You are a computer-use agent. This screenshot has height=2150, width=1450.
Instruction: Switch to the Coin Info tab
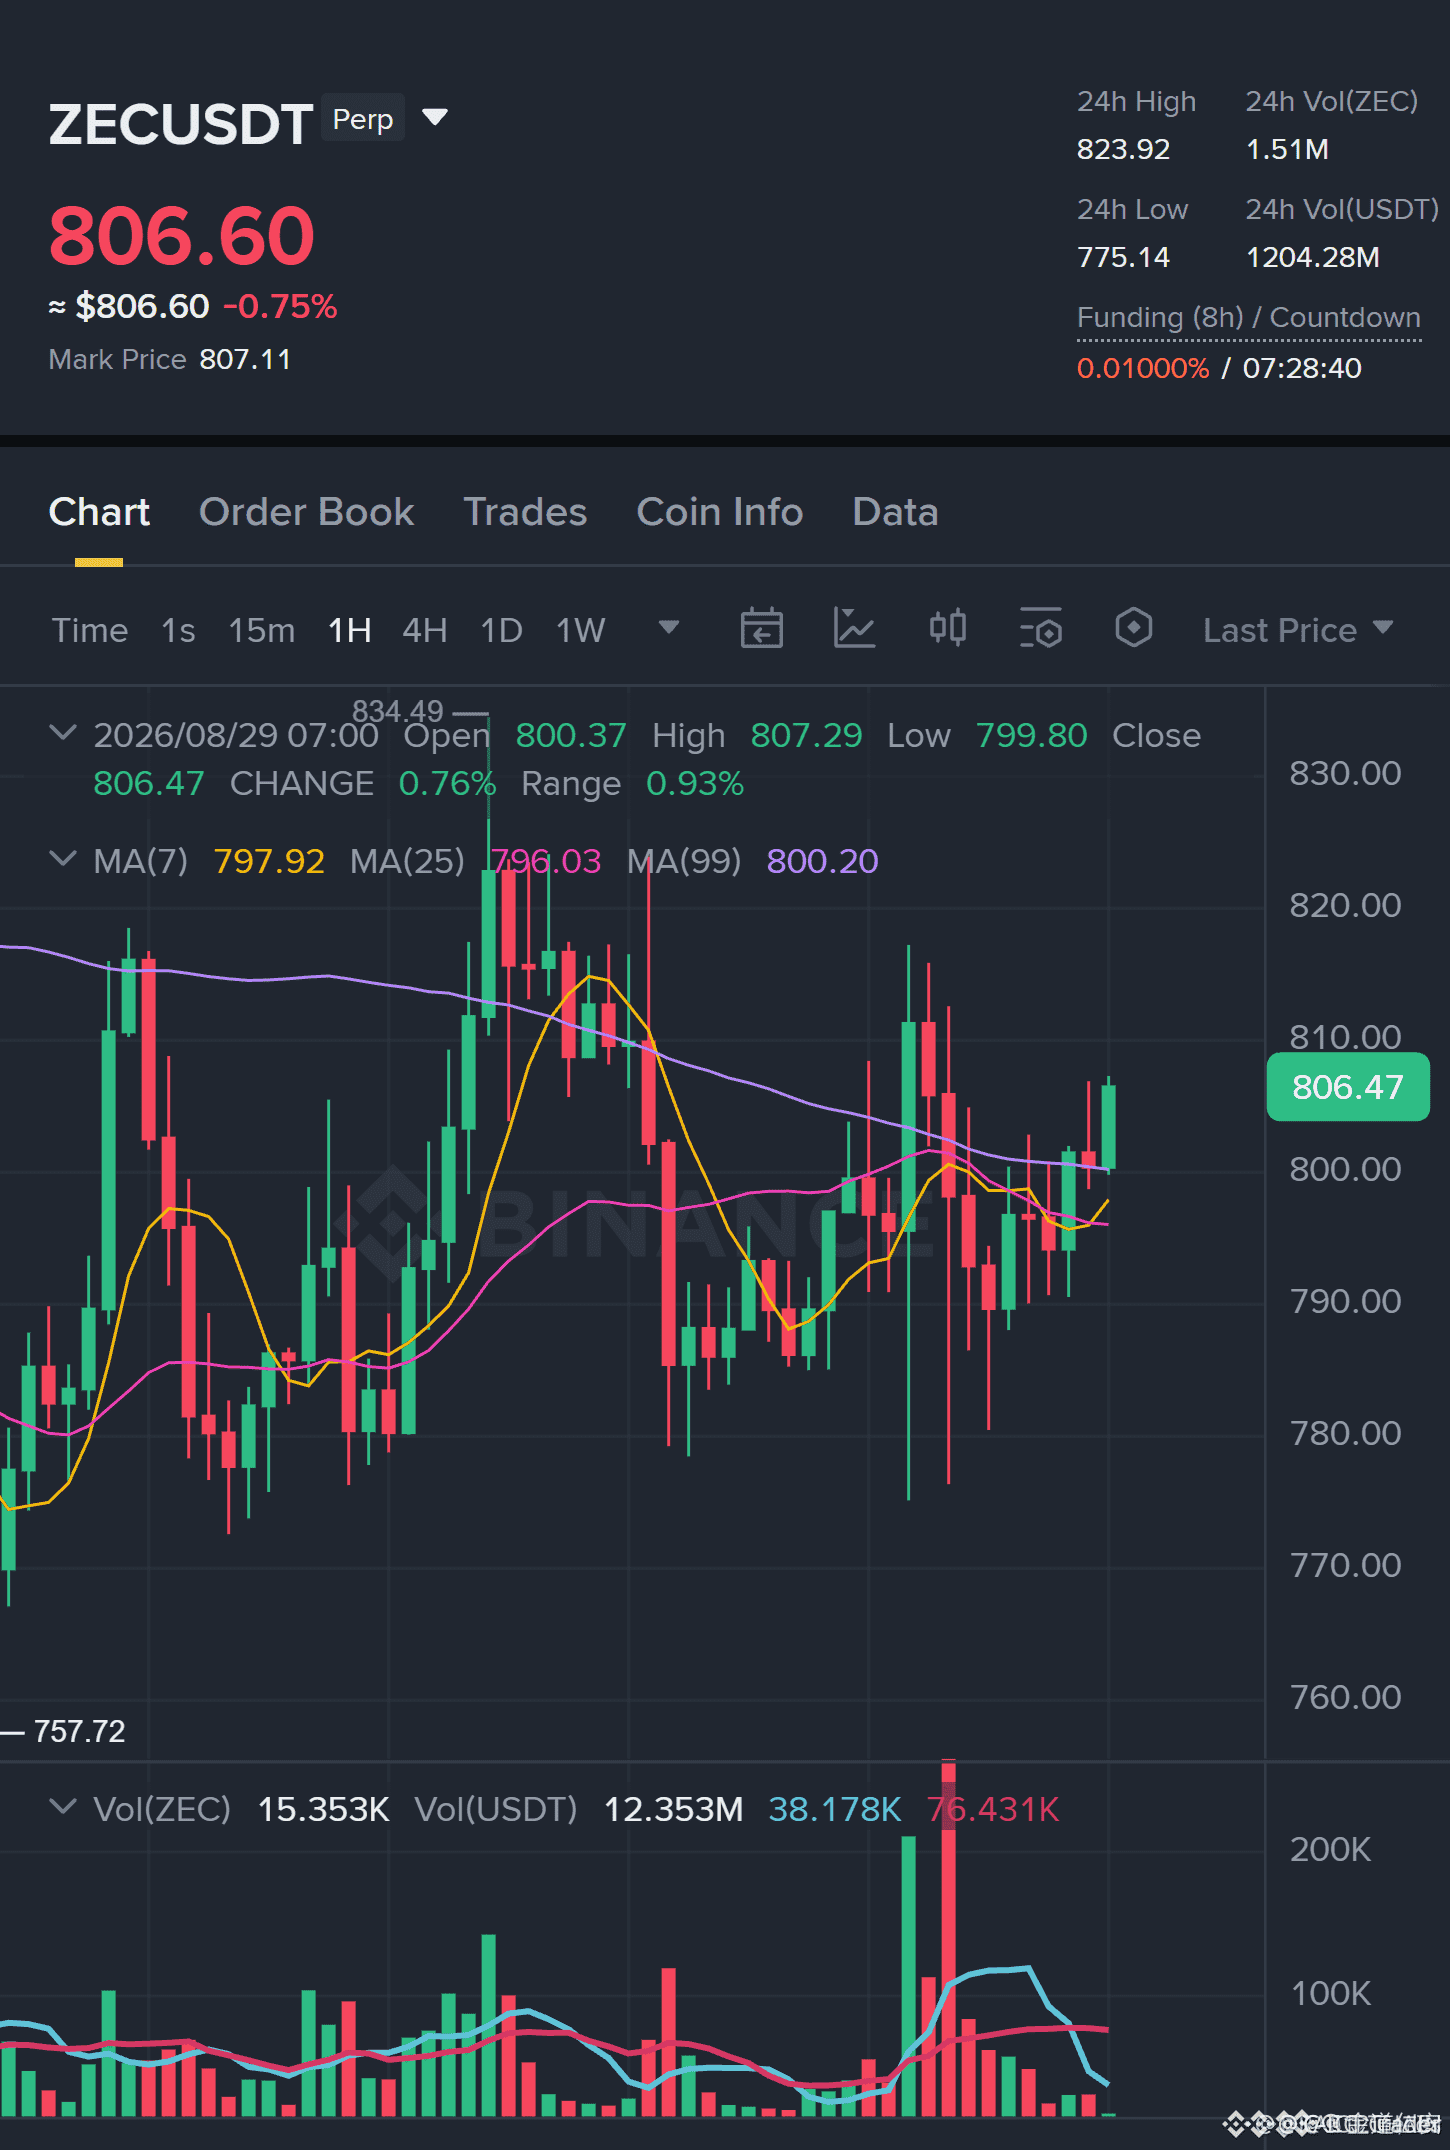tap(720, 512)
